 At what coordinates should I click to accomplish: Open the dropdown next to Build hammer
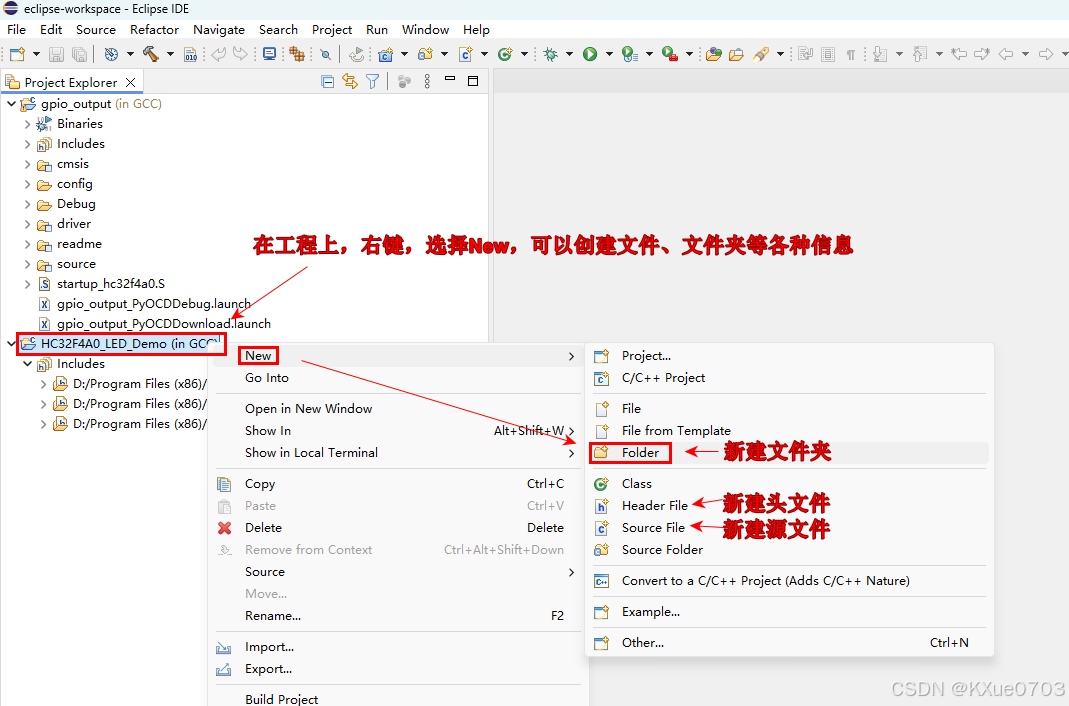[170, 55]
